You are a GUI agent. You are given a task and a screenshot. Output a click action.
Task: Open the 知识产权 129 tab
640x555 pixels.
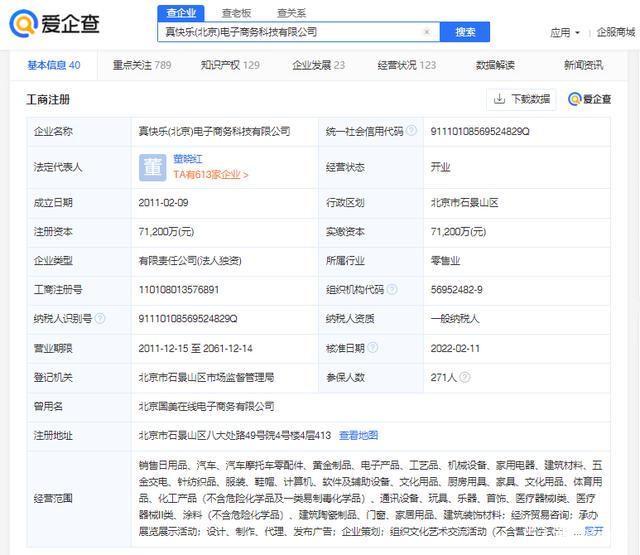[x=230, y=65]
